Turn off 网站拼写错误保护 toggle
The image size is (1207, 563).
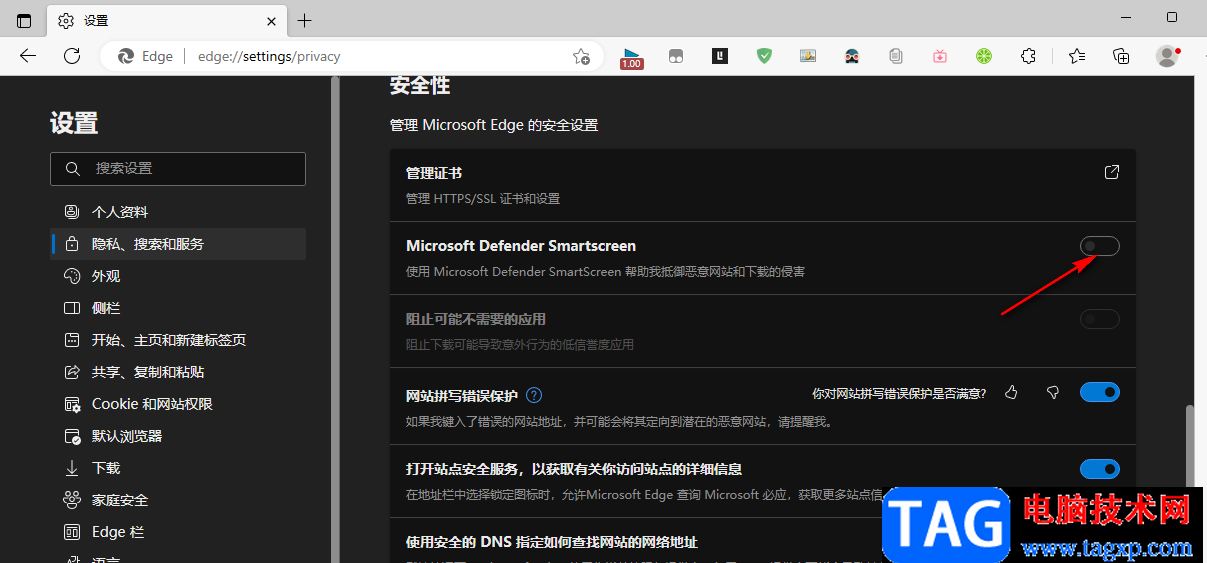(1099, 393)
